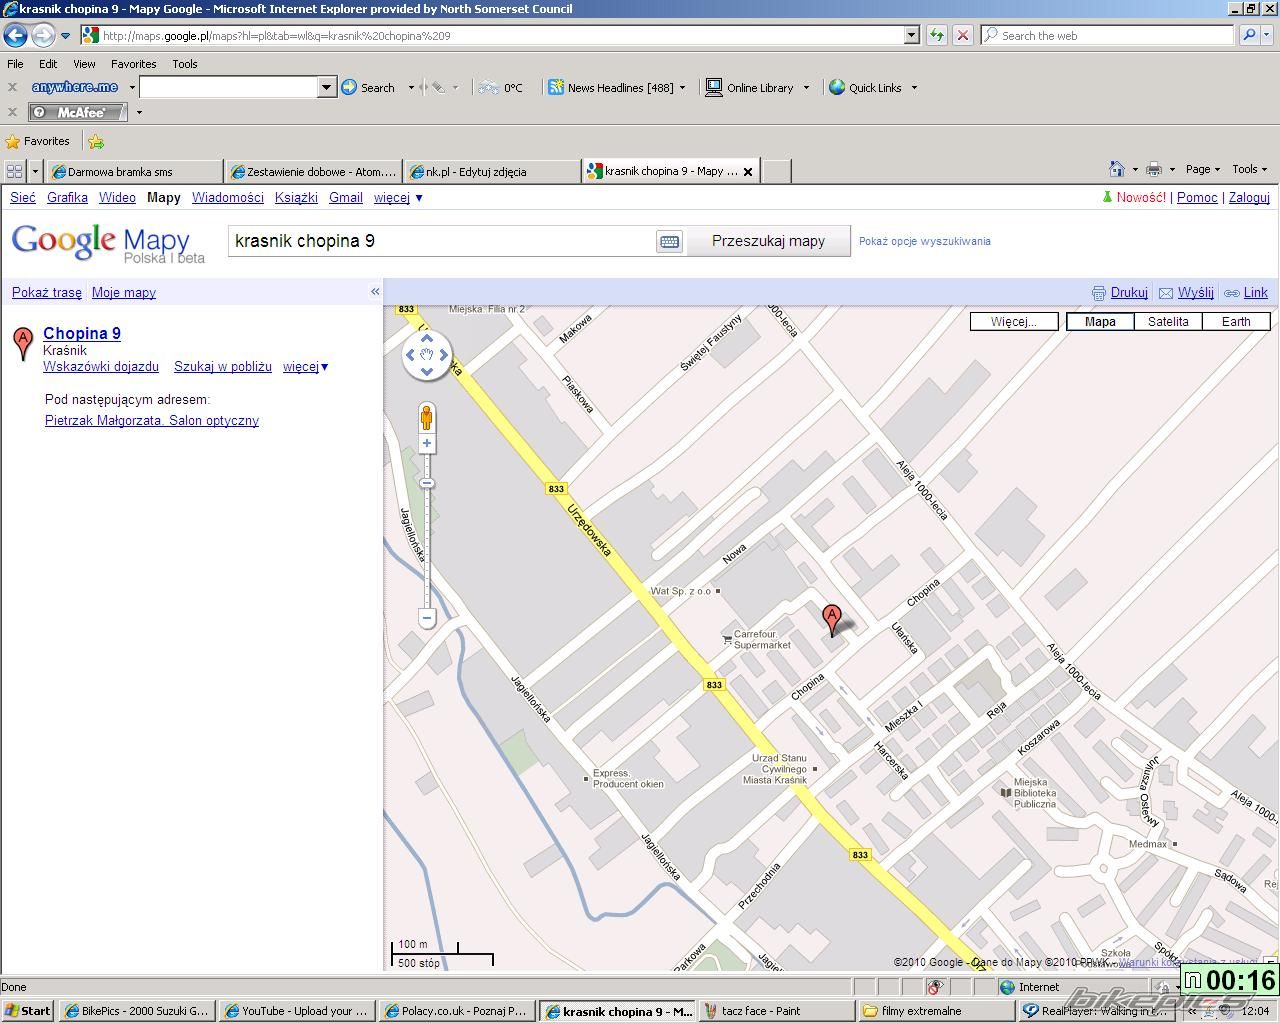Open the Wskazówki dojazdu link
This screenshot has width=1280, height=1024.
pyautogui.click(x=101, y=367)
